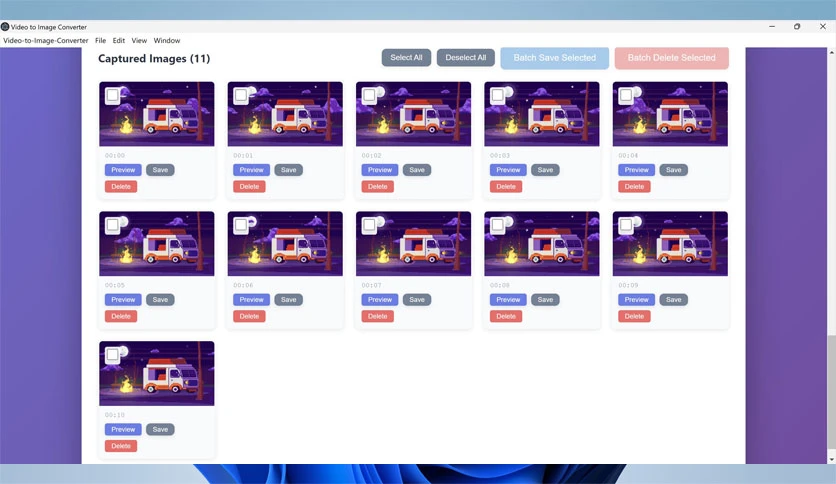Viewport: 836px width, 484px height.
Task: Save the 00:08 captured image
Action: tap(545, 300)
